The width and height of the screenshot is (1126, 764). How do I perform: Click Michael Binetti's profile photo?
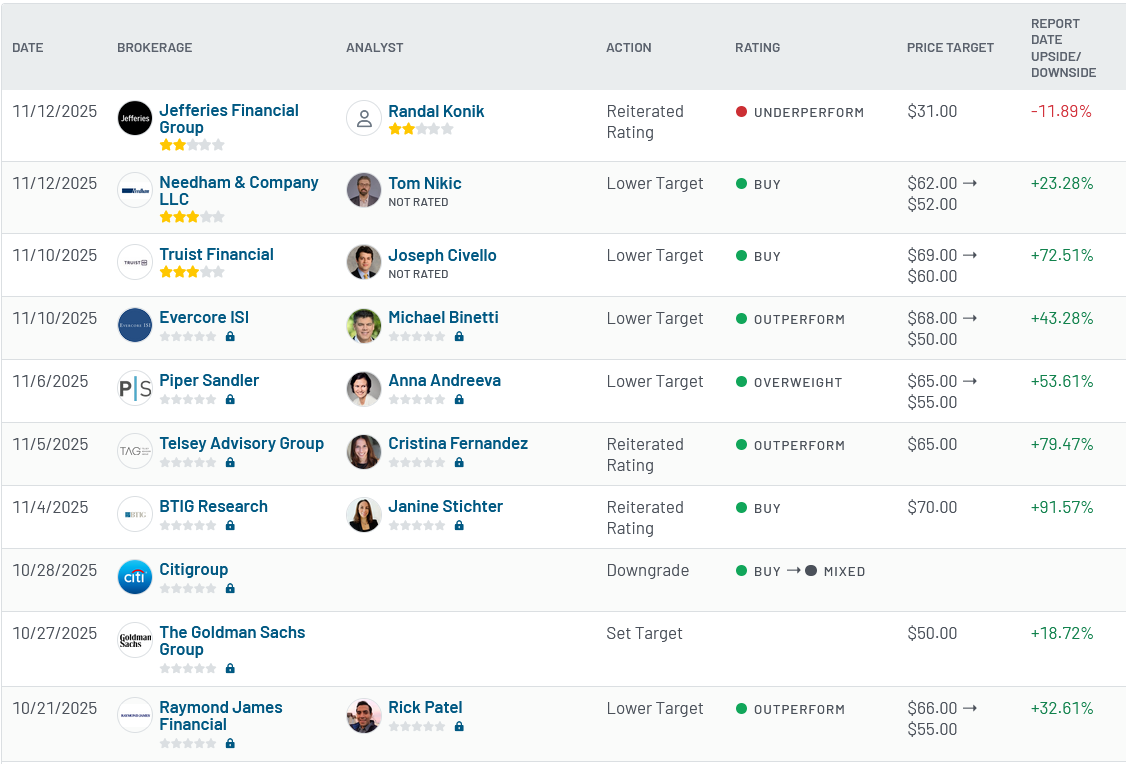click(x=364, y=325)
